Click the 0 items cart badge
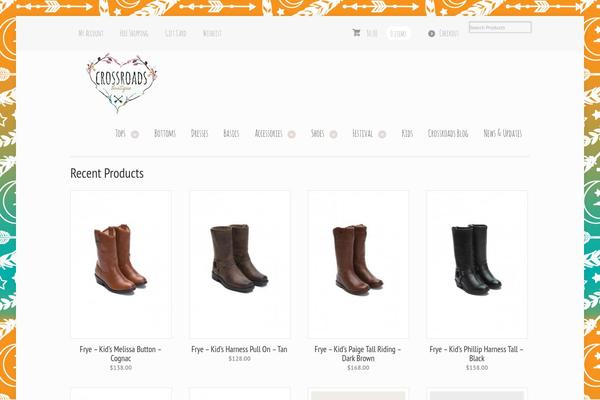The width and height of the screenshot is (600, 400). point(398,34)
